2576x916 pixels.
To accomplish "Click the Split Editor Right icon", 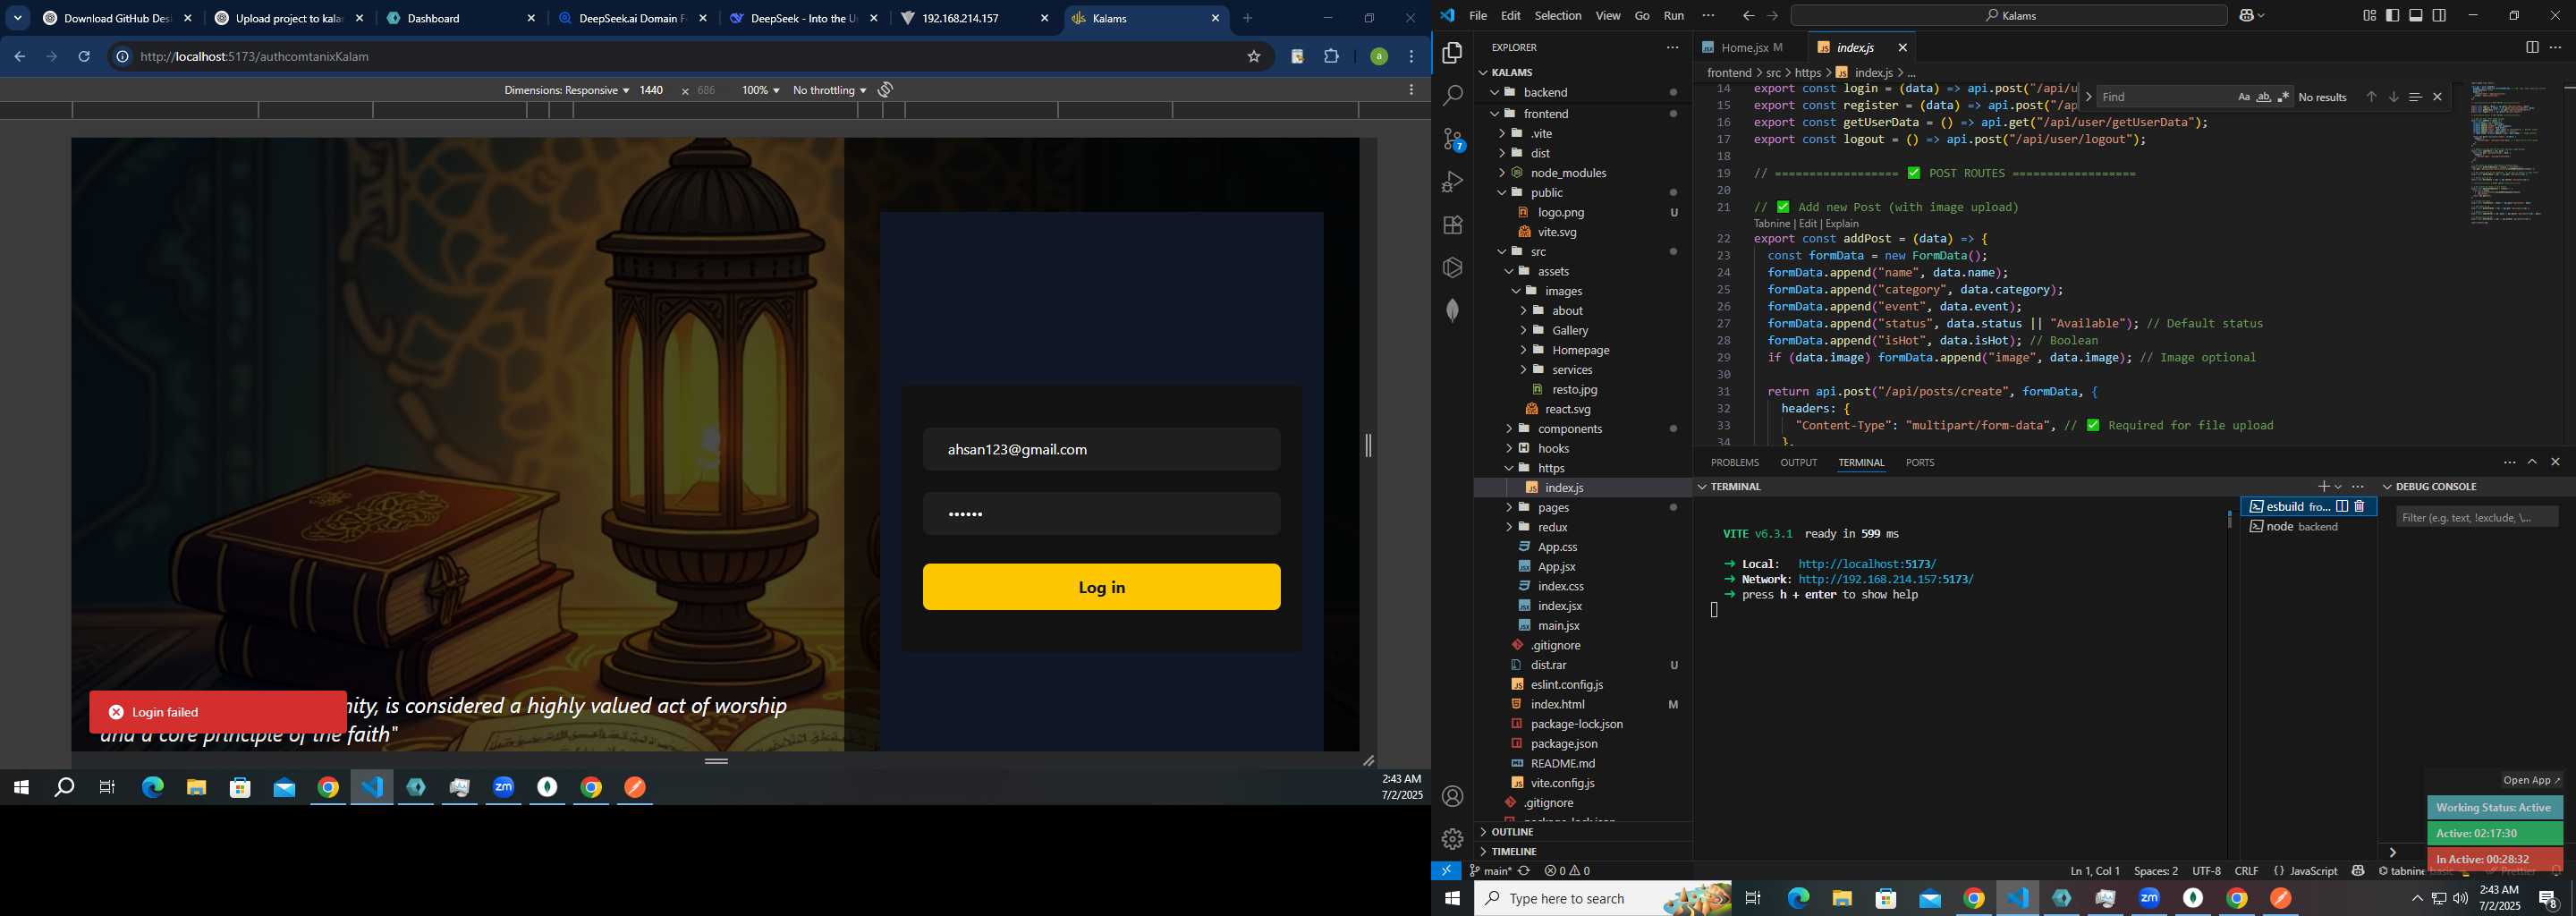I will [2531, 47].
